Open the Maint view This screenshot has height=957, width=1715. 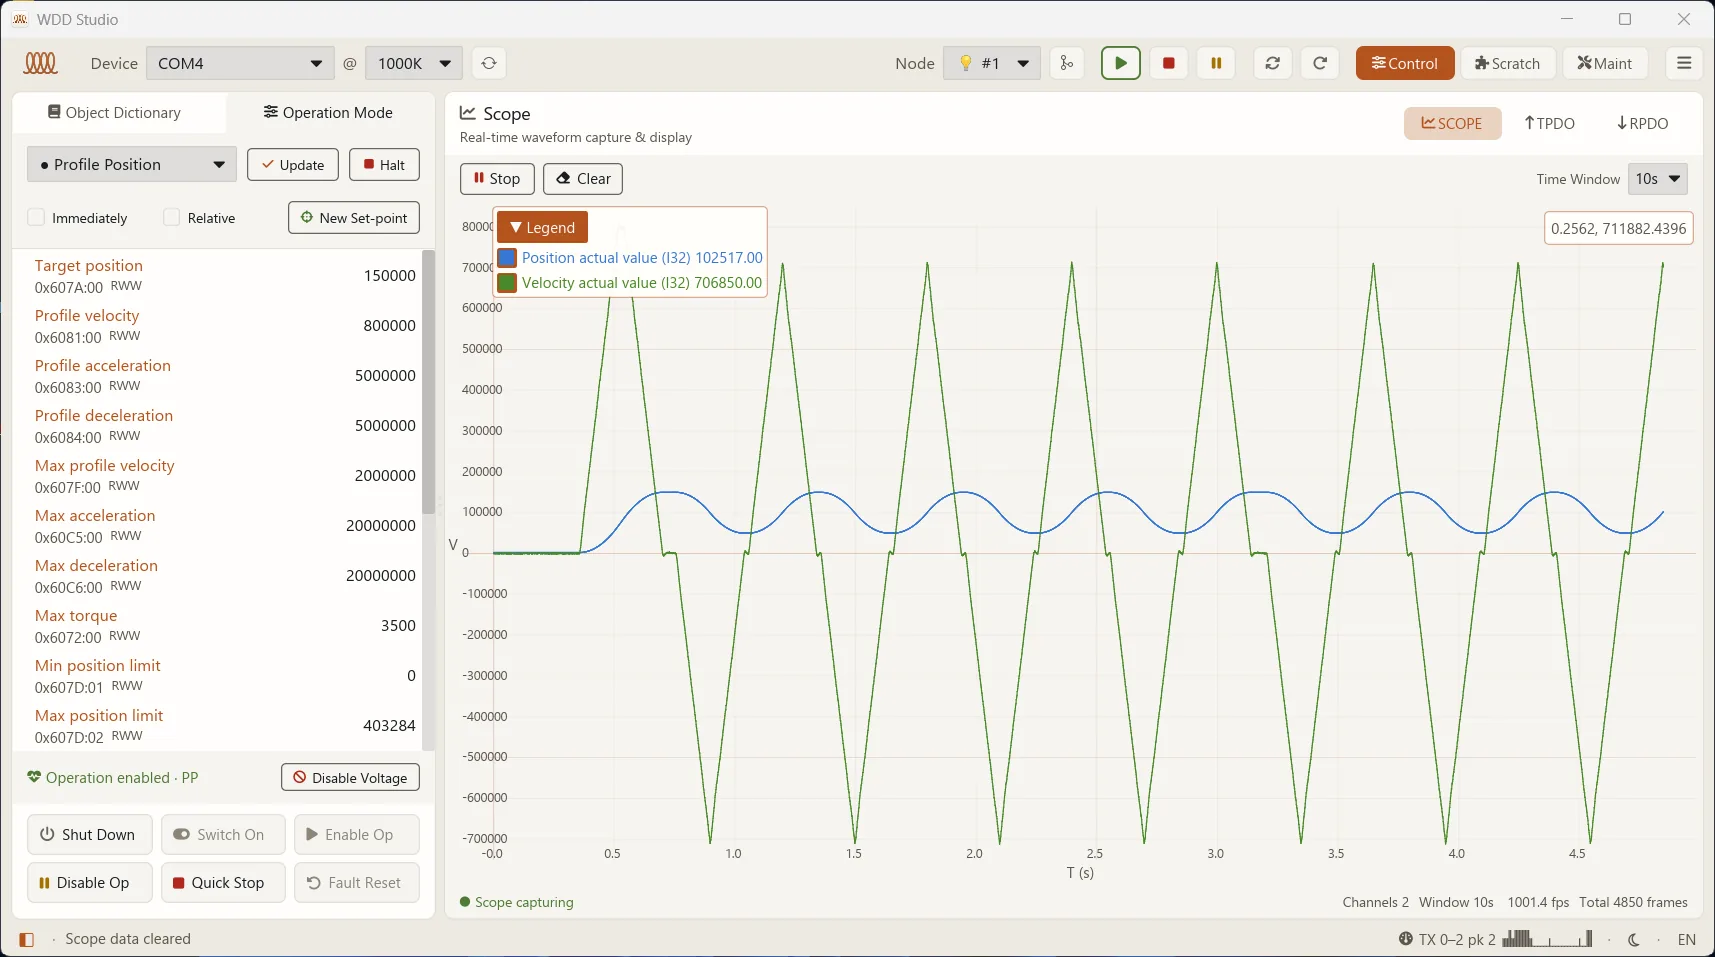[1605, 63]
